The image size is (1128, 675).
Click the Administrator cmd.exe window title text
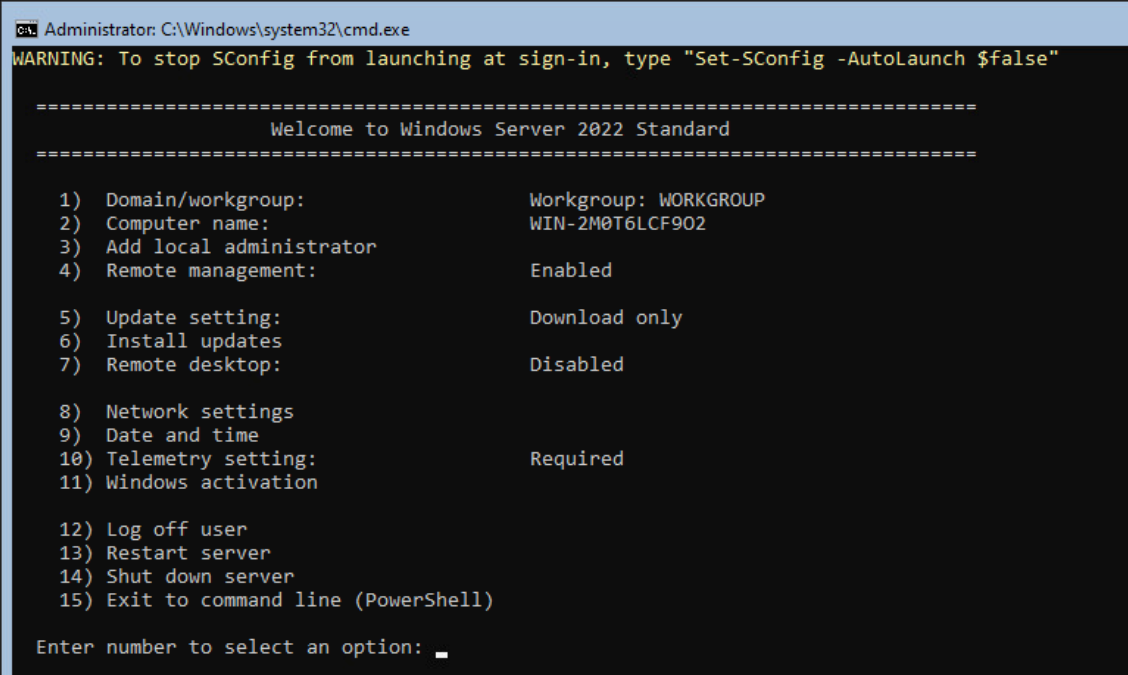coord(227,29)
